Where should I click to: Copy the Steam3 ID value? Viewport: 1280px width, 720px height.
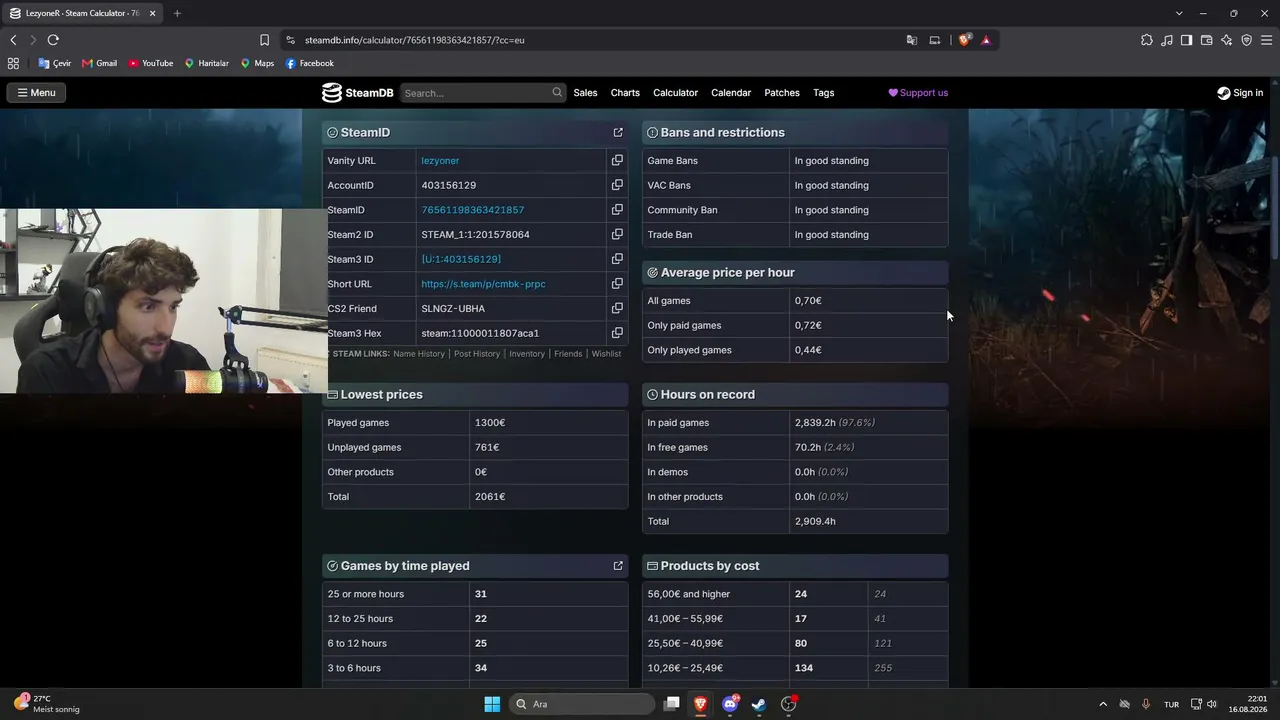point(617,259)
